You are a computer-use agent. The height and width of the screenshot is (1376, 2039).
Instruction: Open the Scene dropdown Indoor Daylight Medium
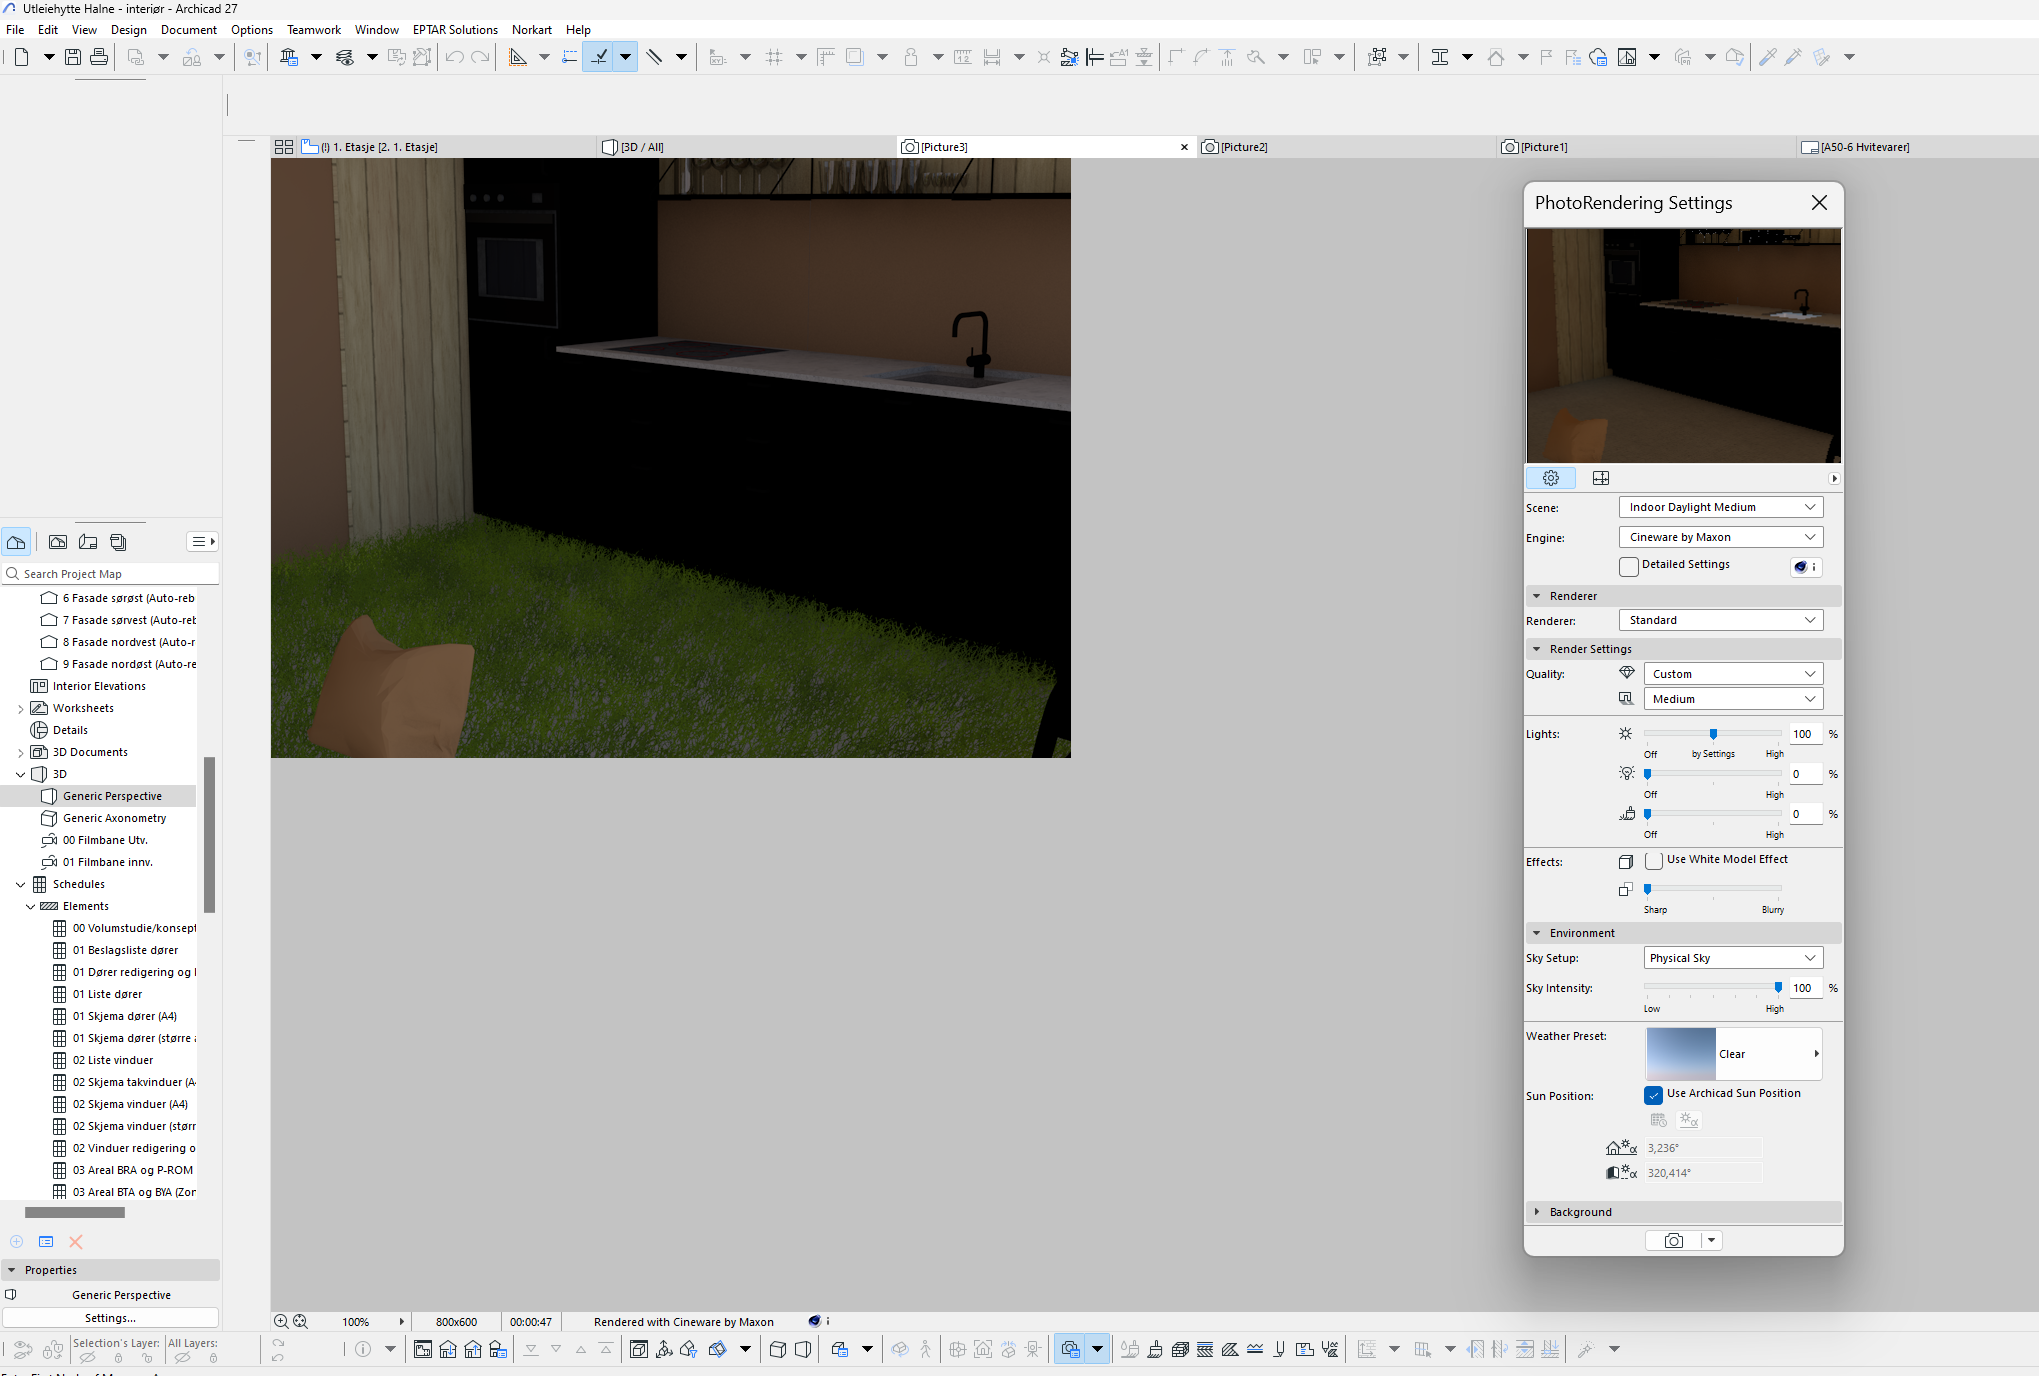tap(1720, 507)
